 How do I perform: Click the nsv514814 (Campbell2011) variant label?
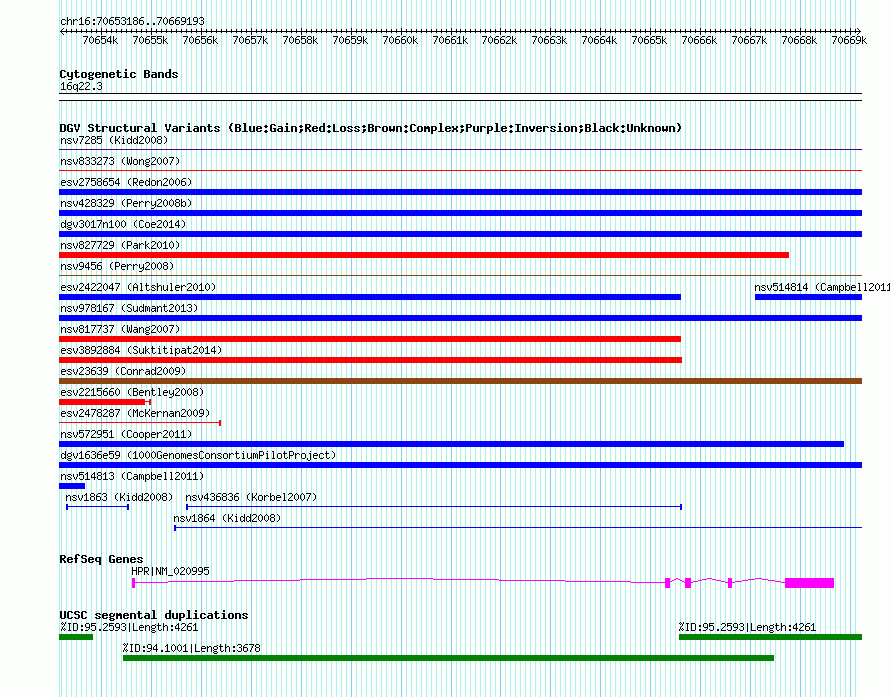822,287
